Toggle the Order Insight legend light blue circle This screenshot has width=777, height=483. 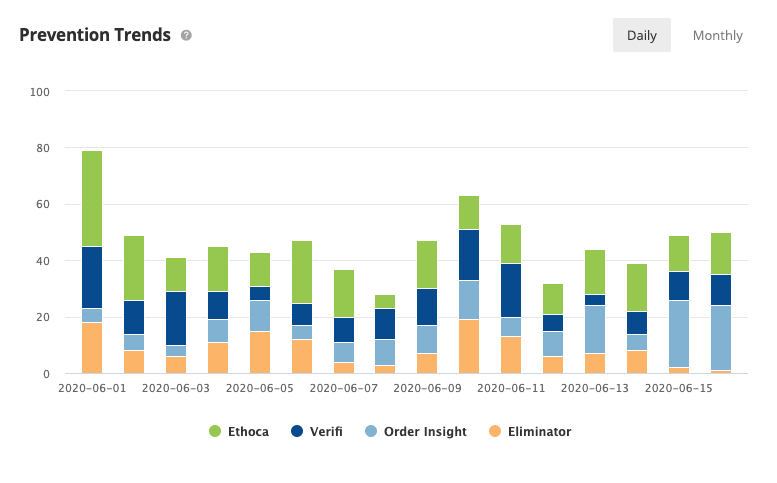point(371,431)
